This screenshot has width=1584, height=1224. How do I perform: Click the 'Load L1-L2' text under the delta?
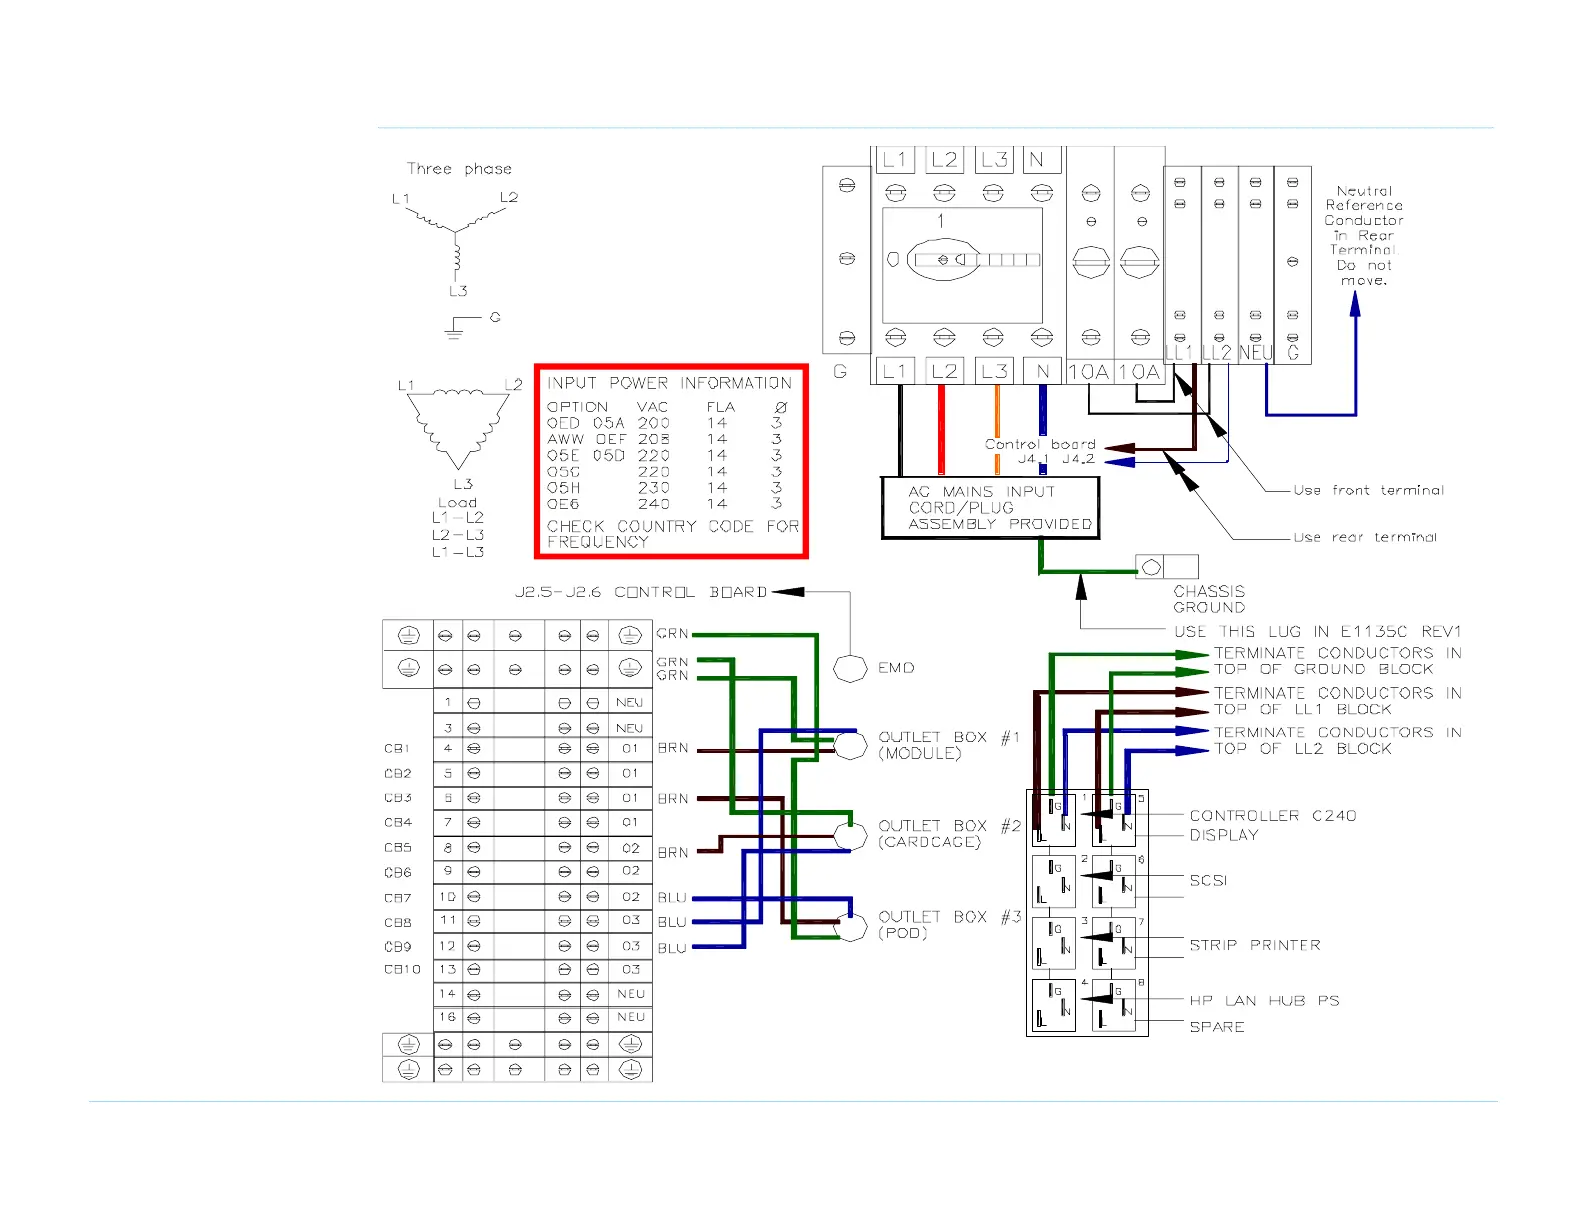click(x=458, y=510)
